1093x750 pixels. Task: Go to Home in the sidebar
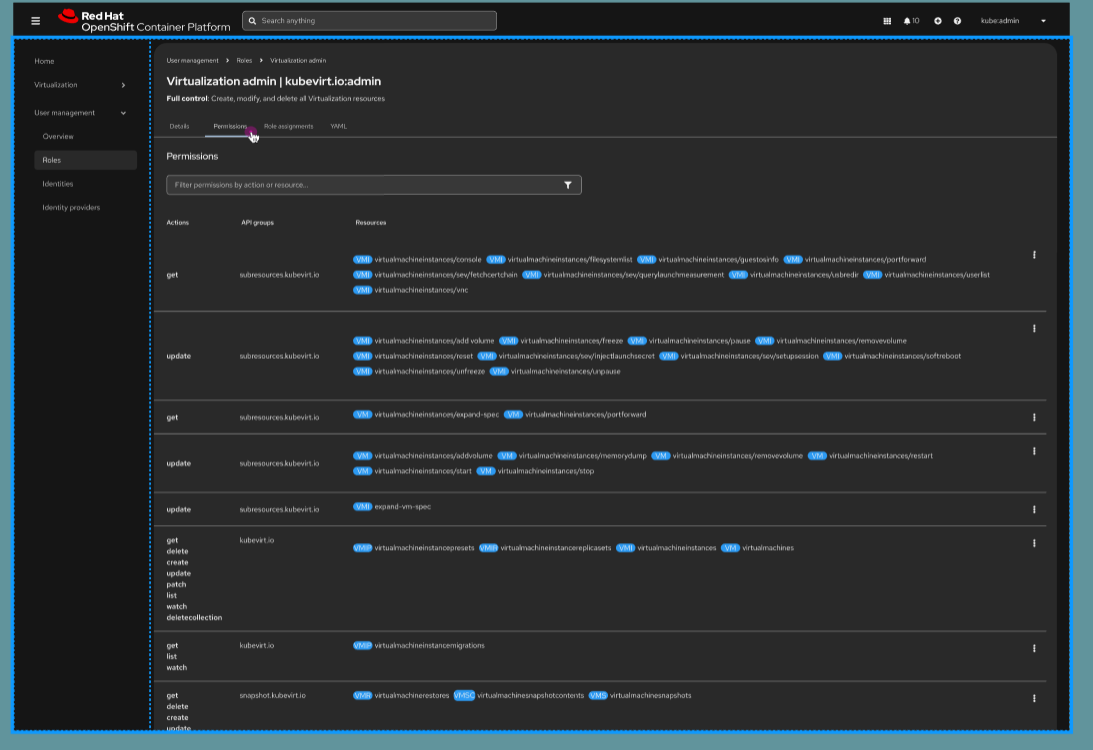pos(44,61)
